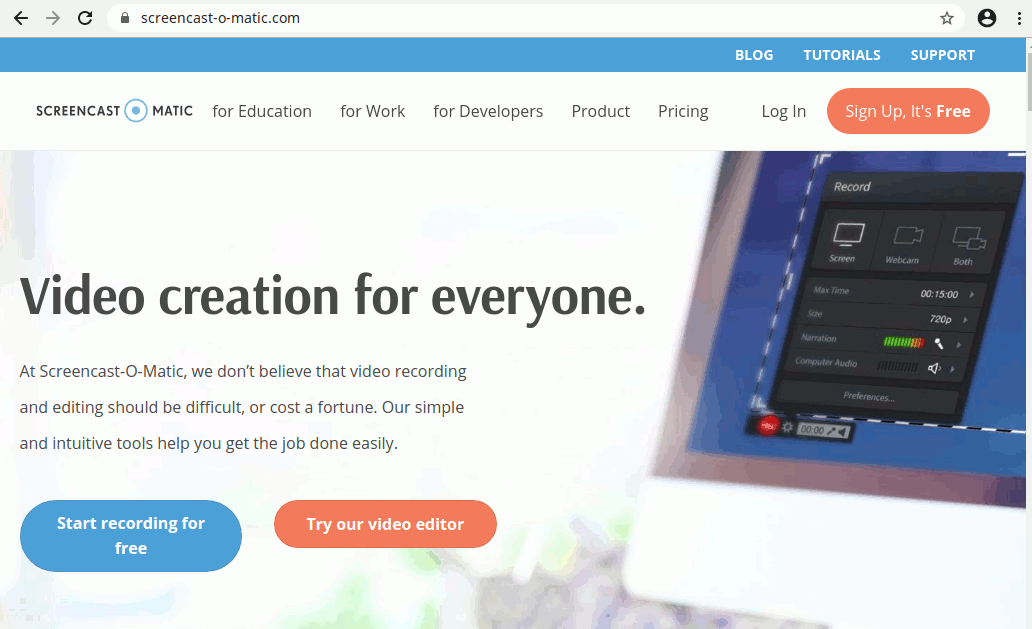Open the for Work menu
This screenshot has width=1032, height=629.
coord(373,111)
